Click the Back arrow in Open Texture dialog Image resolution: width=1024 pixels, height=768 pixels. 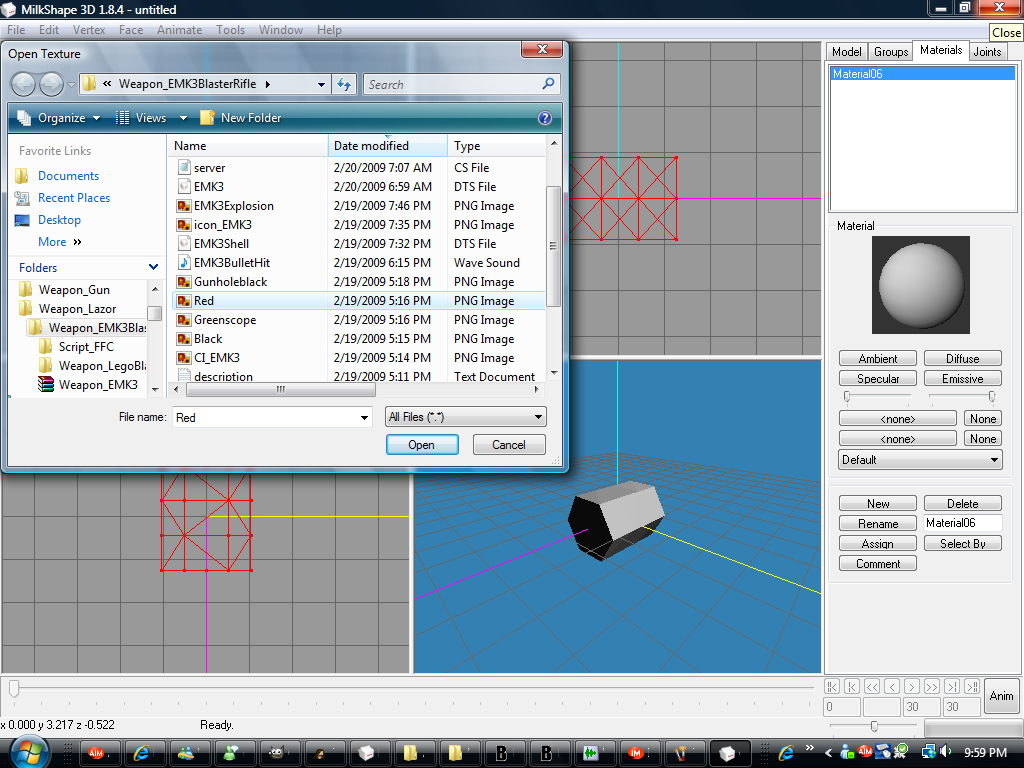(x=24, y=84)
